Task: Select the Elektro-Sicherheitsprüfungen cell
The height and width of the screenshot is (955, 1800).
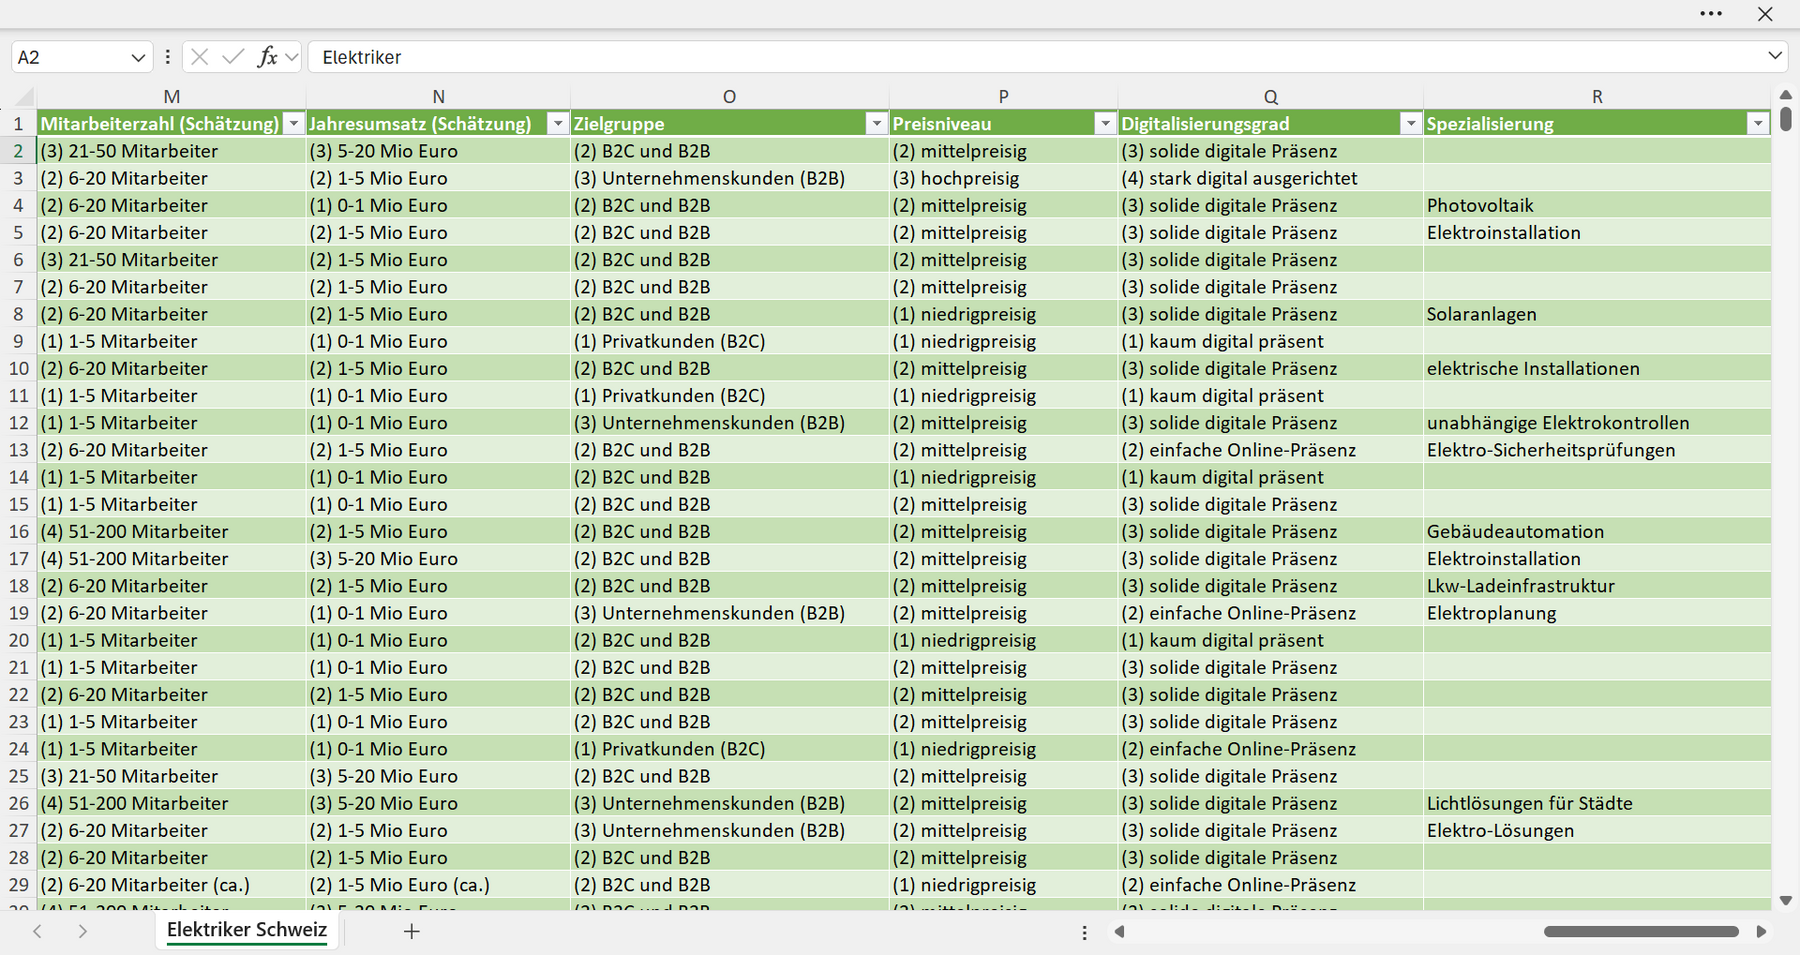Action: pos(1597,450)
